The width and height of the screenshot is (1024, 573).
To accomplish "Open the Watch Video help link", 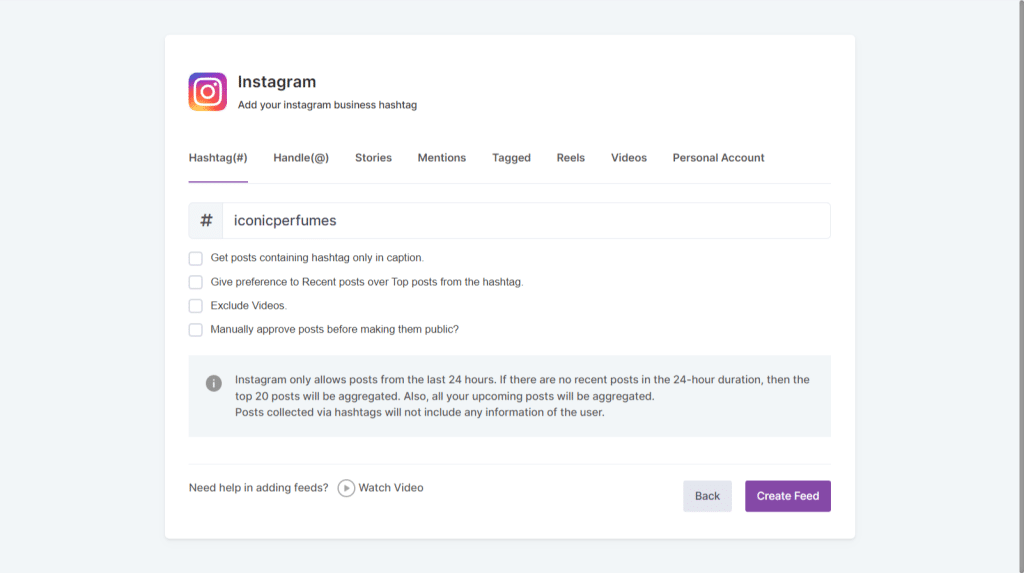I will click(x=390, y=488).
